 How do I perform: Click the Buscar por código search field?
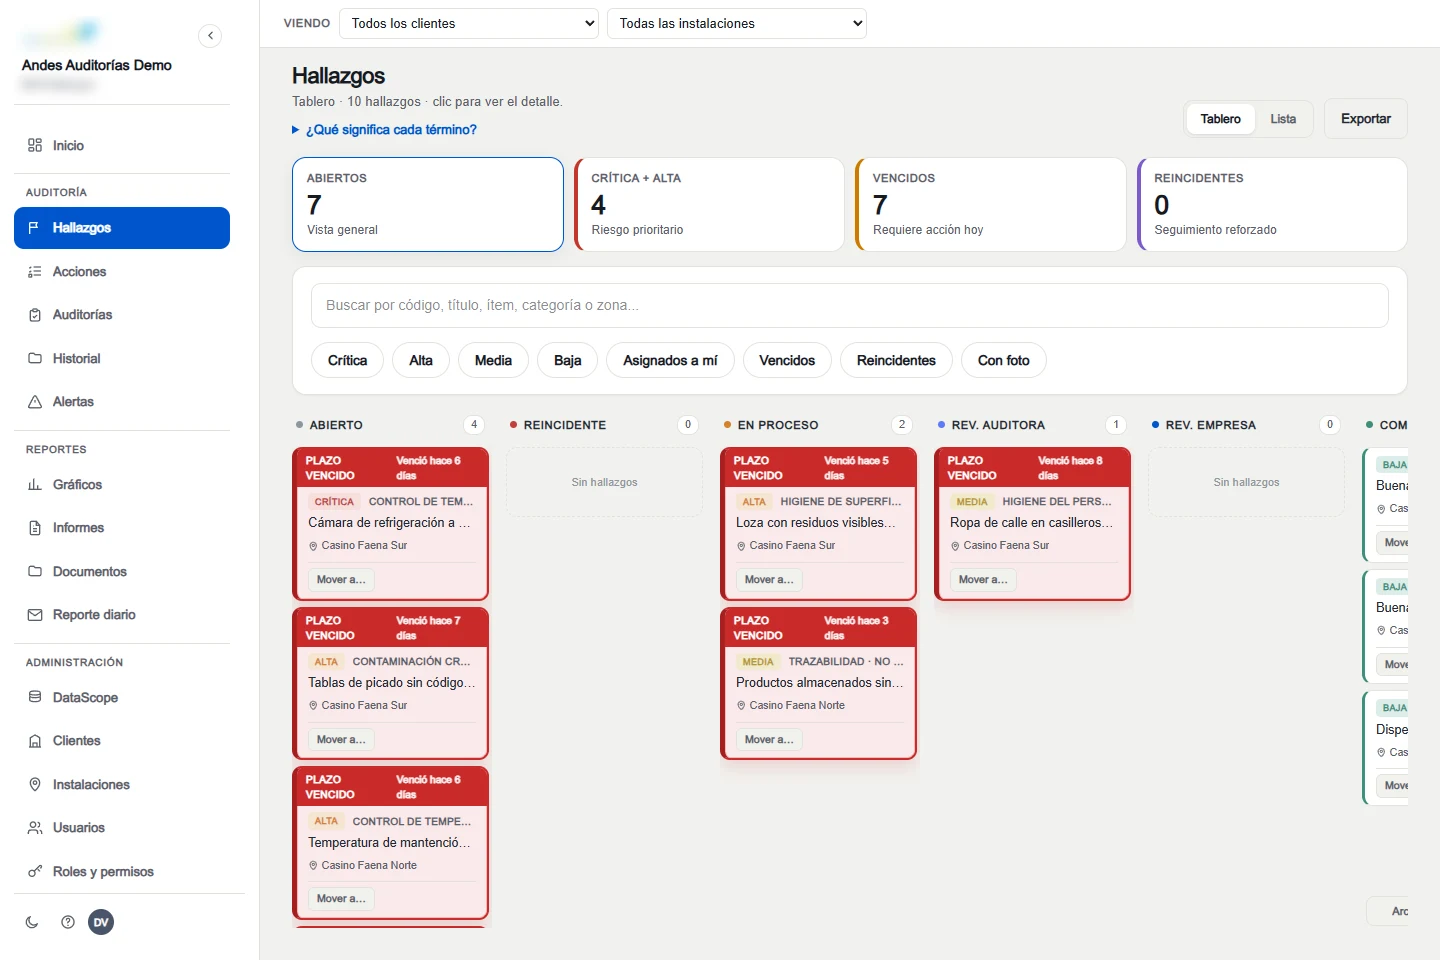pyautogui.click(x=850, y=305)
